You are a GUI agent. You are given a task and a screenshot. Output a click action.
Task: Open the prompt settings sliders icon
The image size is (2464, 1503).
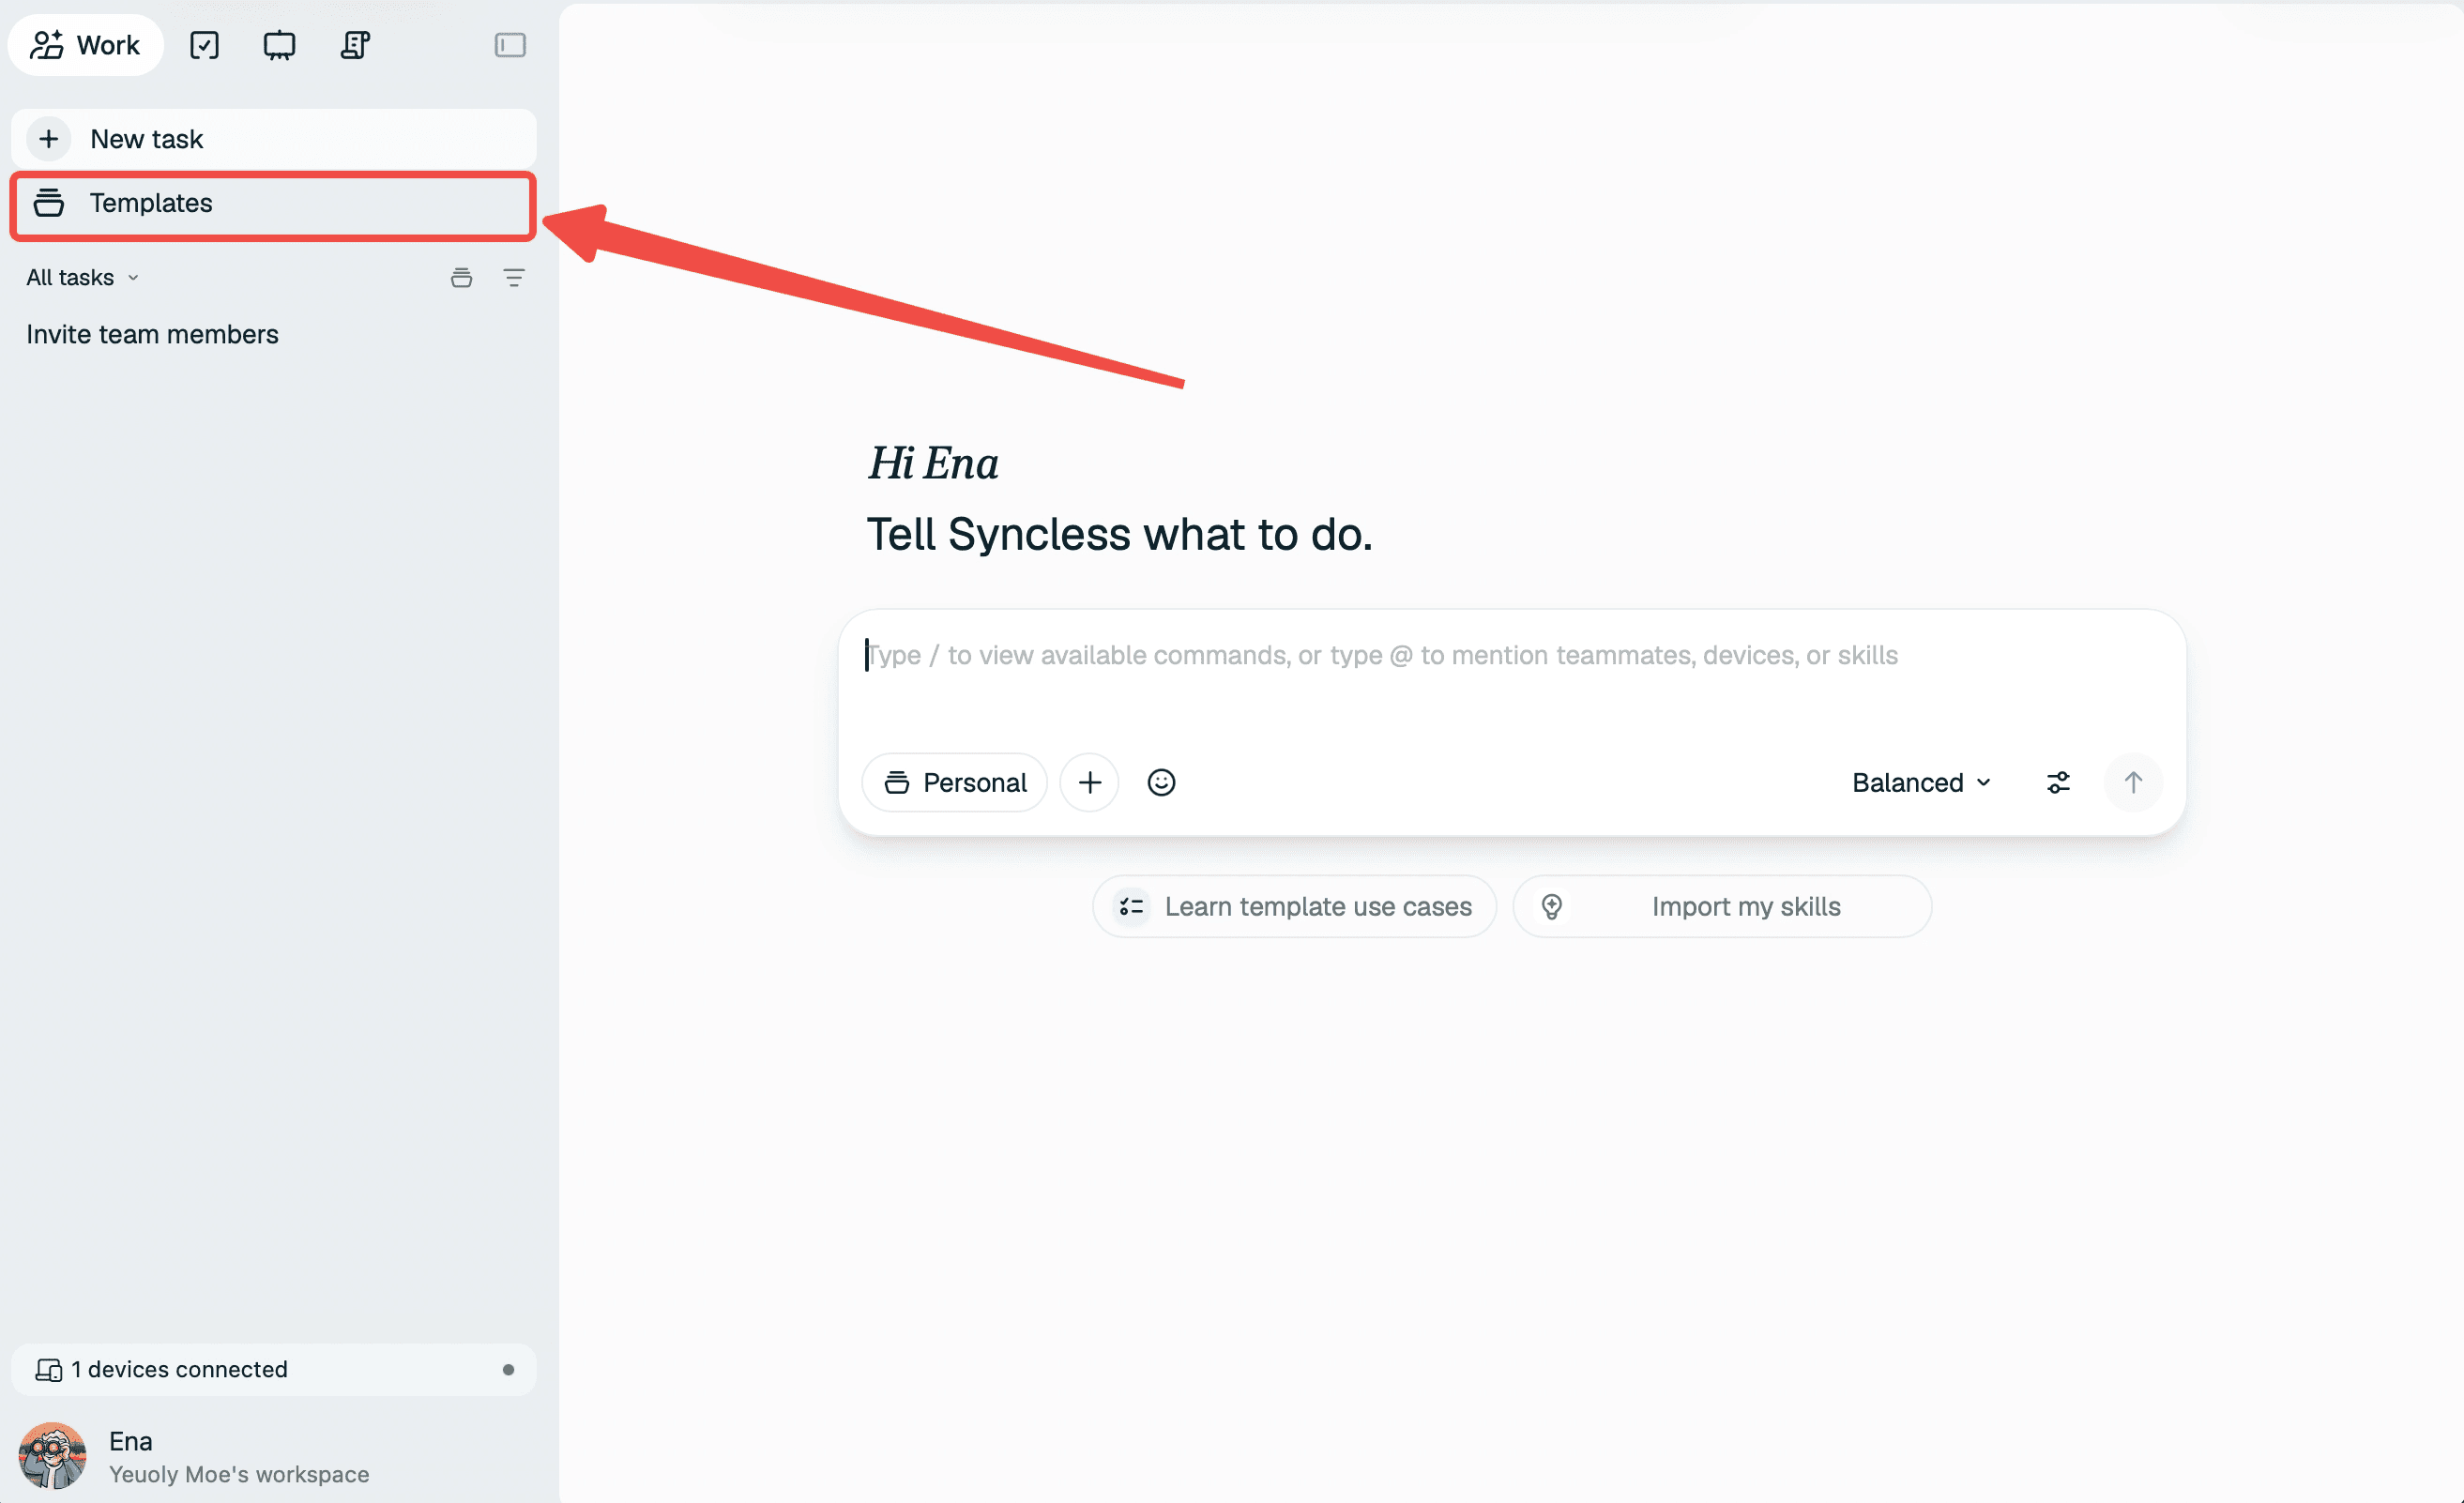(x=2058, y=782)
